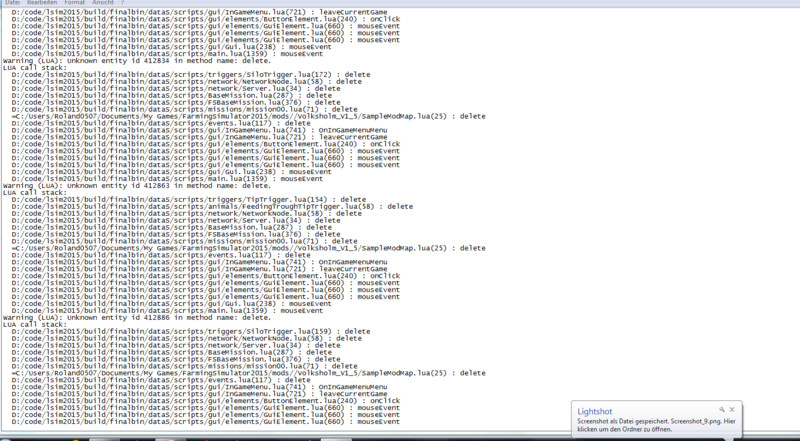Dismiss the Lightshot notification with X
Screen dimensions: 800x441
tap(732, 409)
